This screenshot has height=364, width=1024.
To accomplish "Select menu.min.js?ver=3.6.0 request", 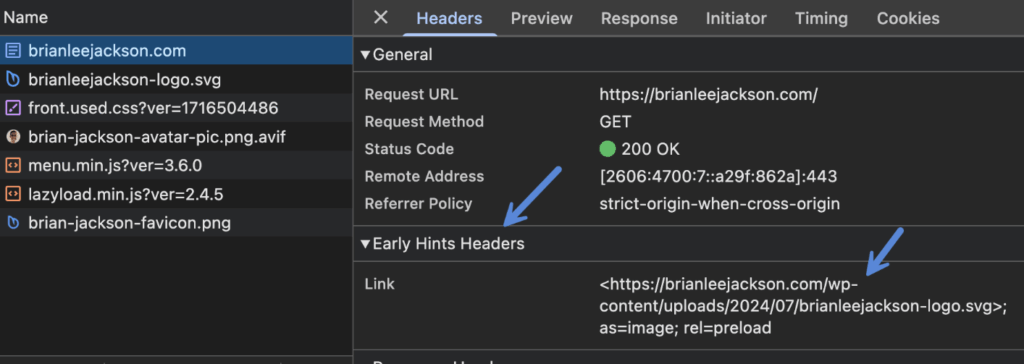I will [176, 165].
